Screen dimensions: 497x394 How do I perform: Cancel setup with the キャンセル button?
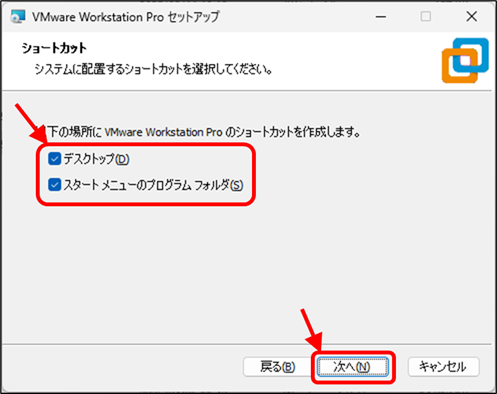(x=443, y=367)
